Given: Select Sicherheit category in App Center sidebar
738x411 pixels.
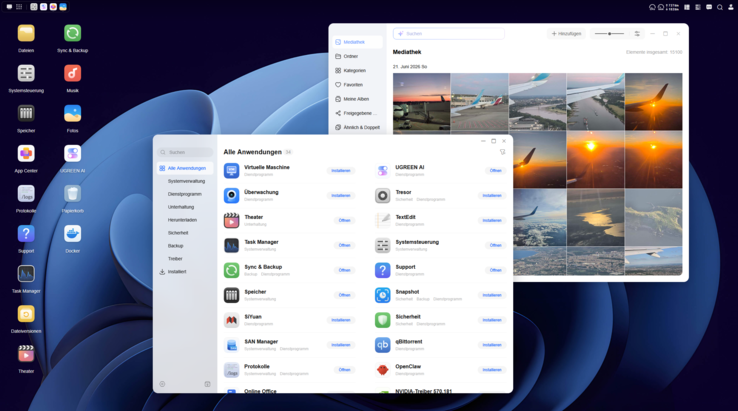Looking at the screenshot, I should coord(178,233).
